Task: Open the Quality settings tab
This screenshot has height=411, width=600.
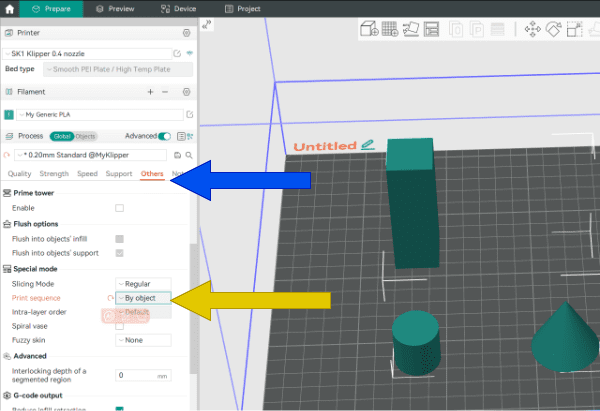Action: click(x=20, y=174)
